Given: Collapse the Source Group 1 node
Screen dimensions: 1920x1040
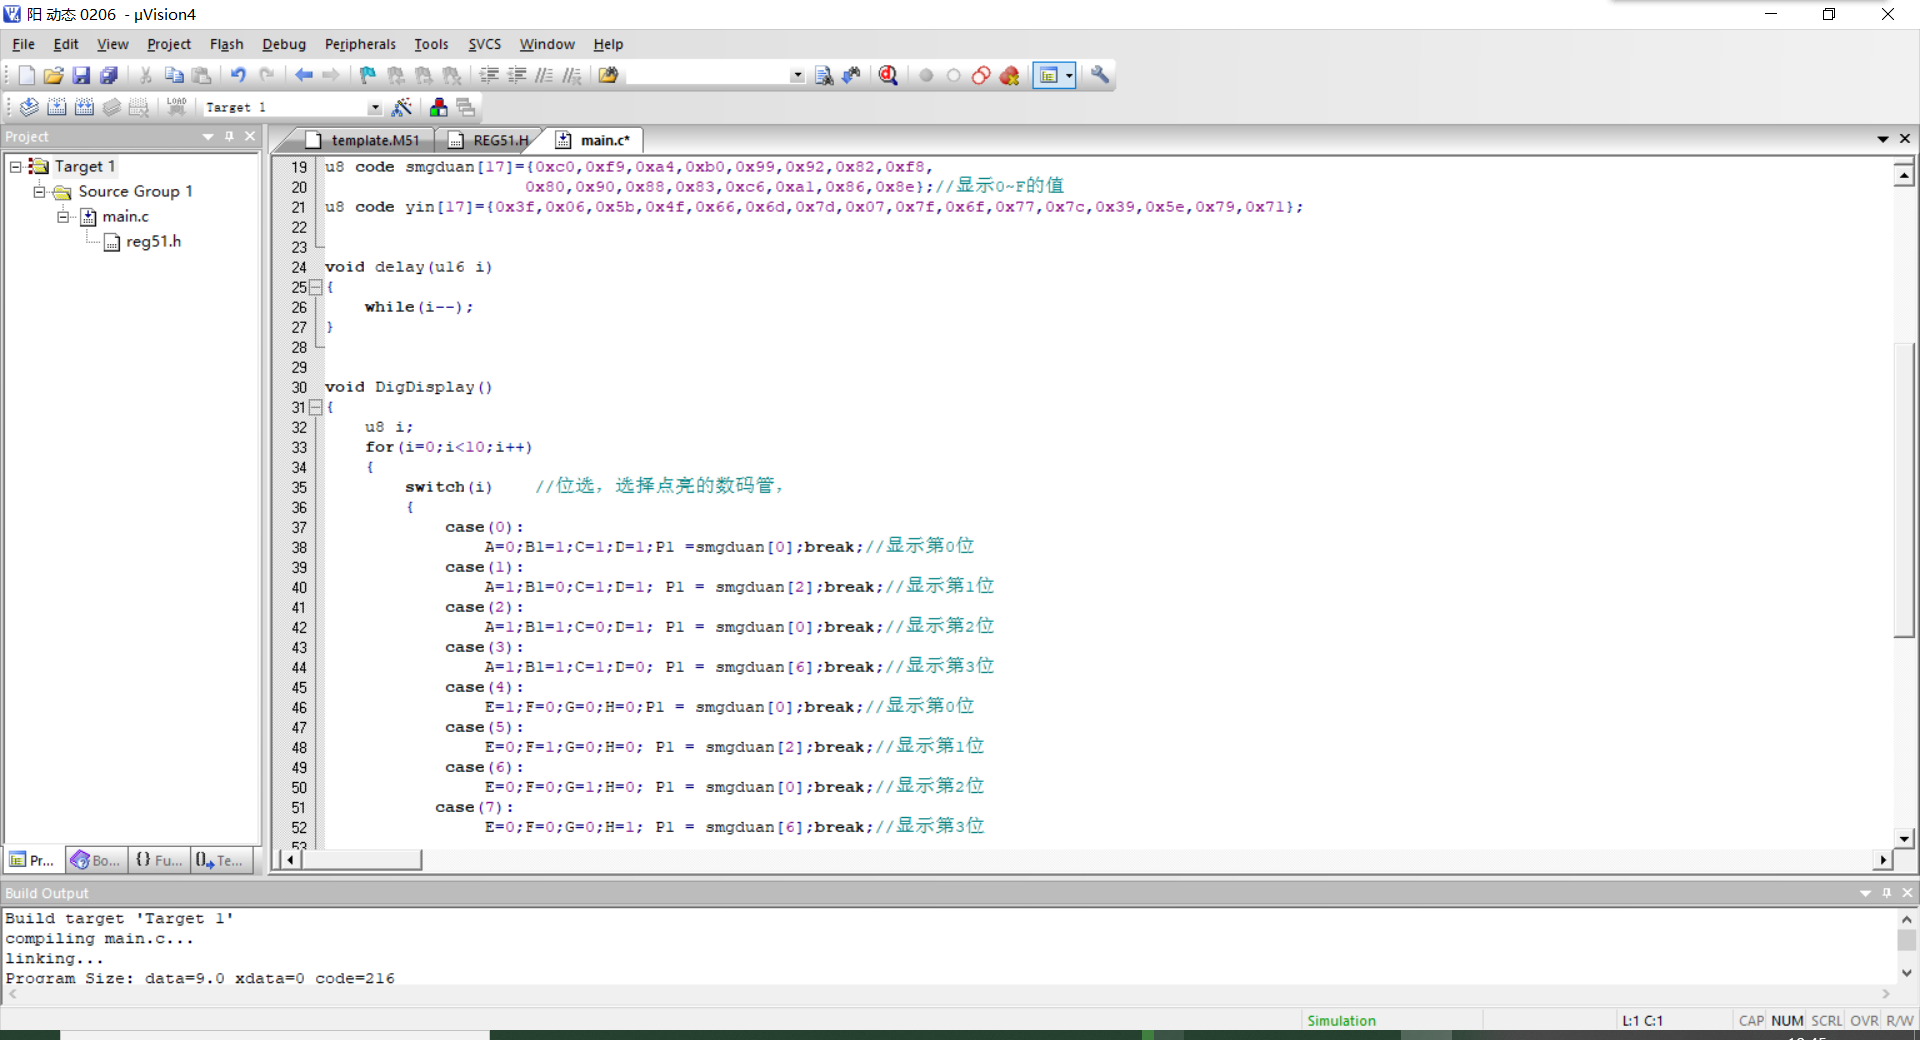Looking at the screenshot, I should (x=39, y=191).
